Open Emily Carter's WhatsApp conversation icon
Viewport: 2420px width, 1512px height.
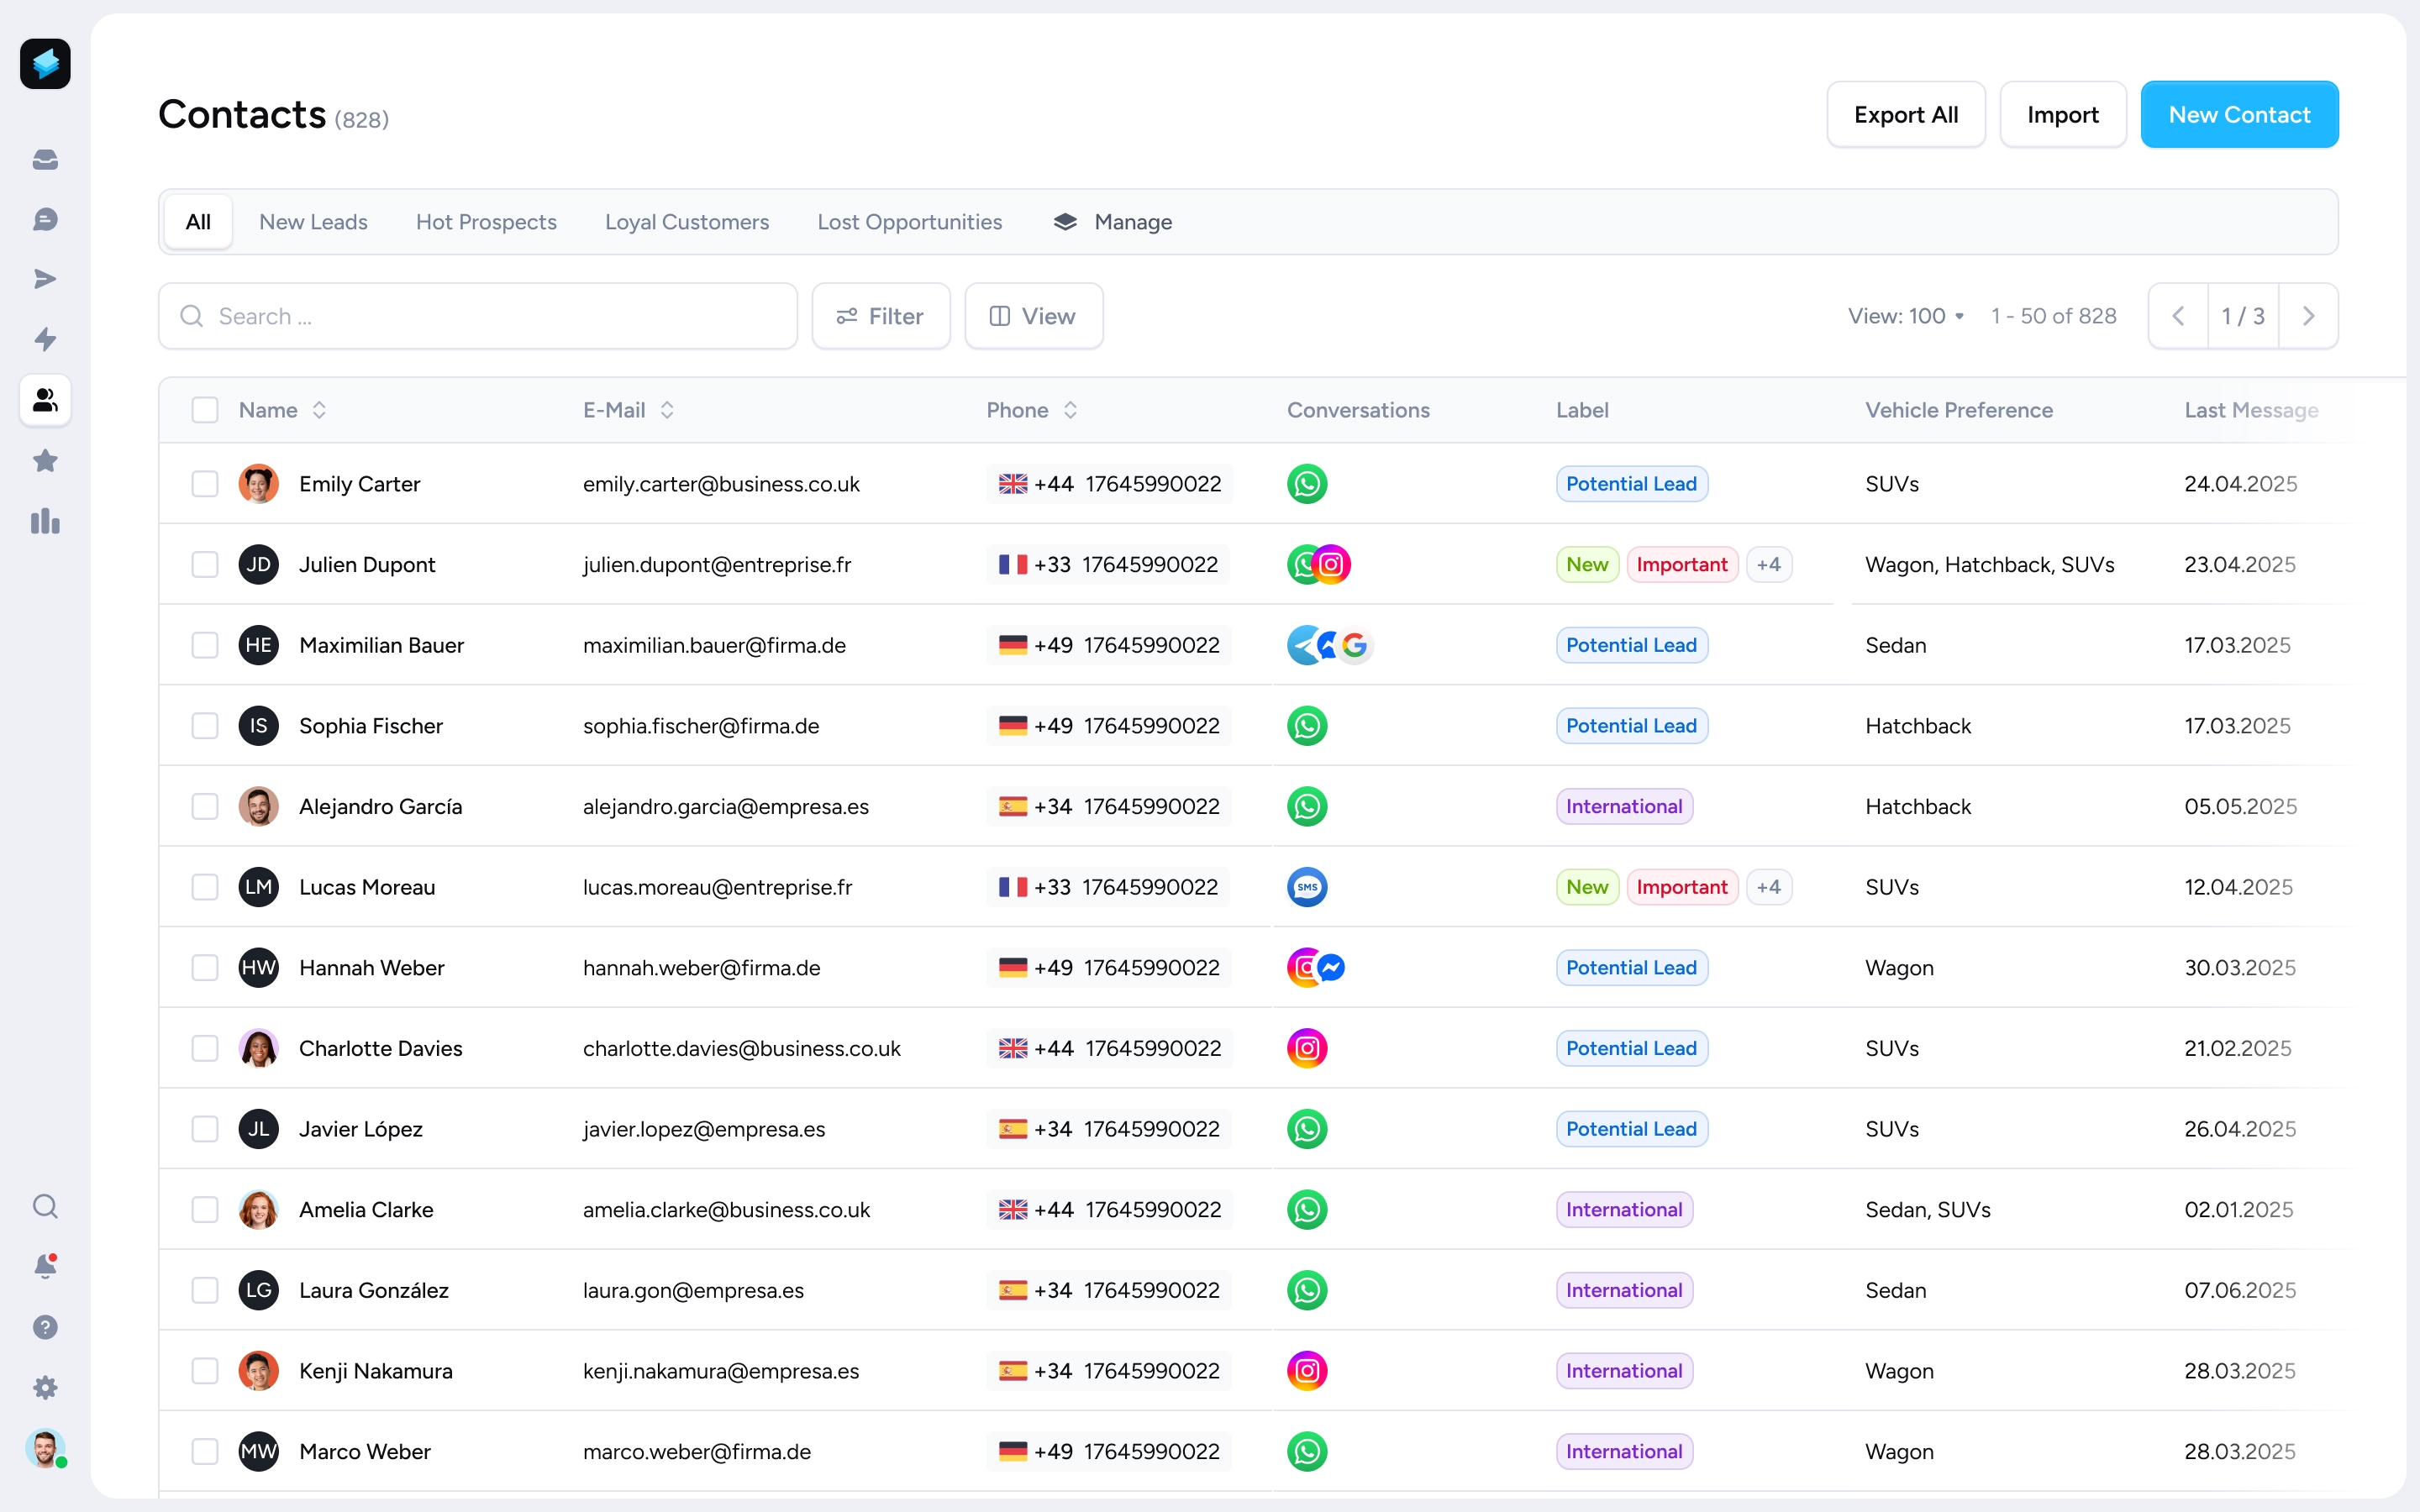click(x=1306, y=484)
